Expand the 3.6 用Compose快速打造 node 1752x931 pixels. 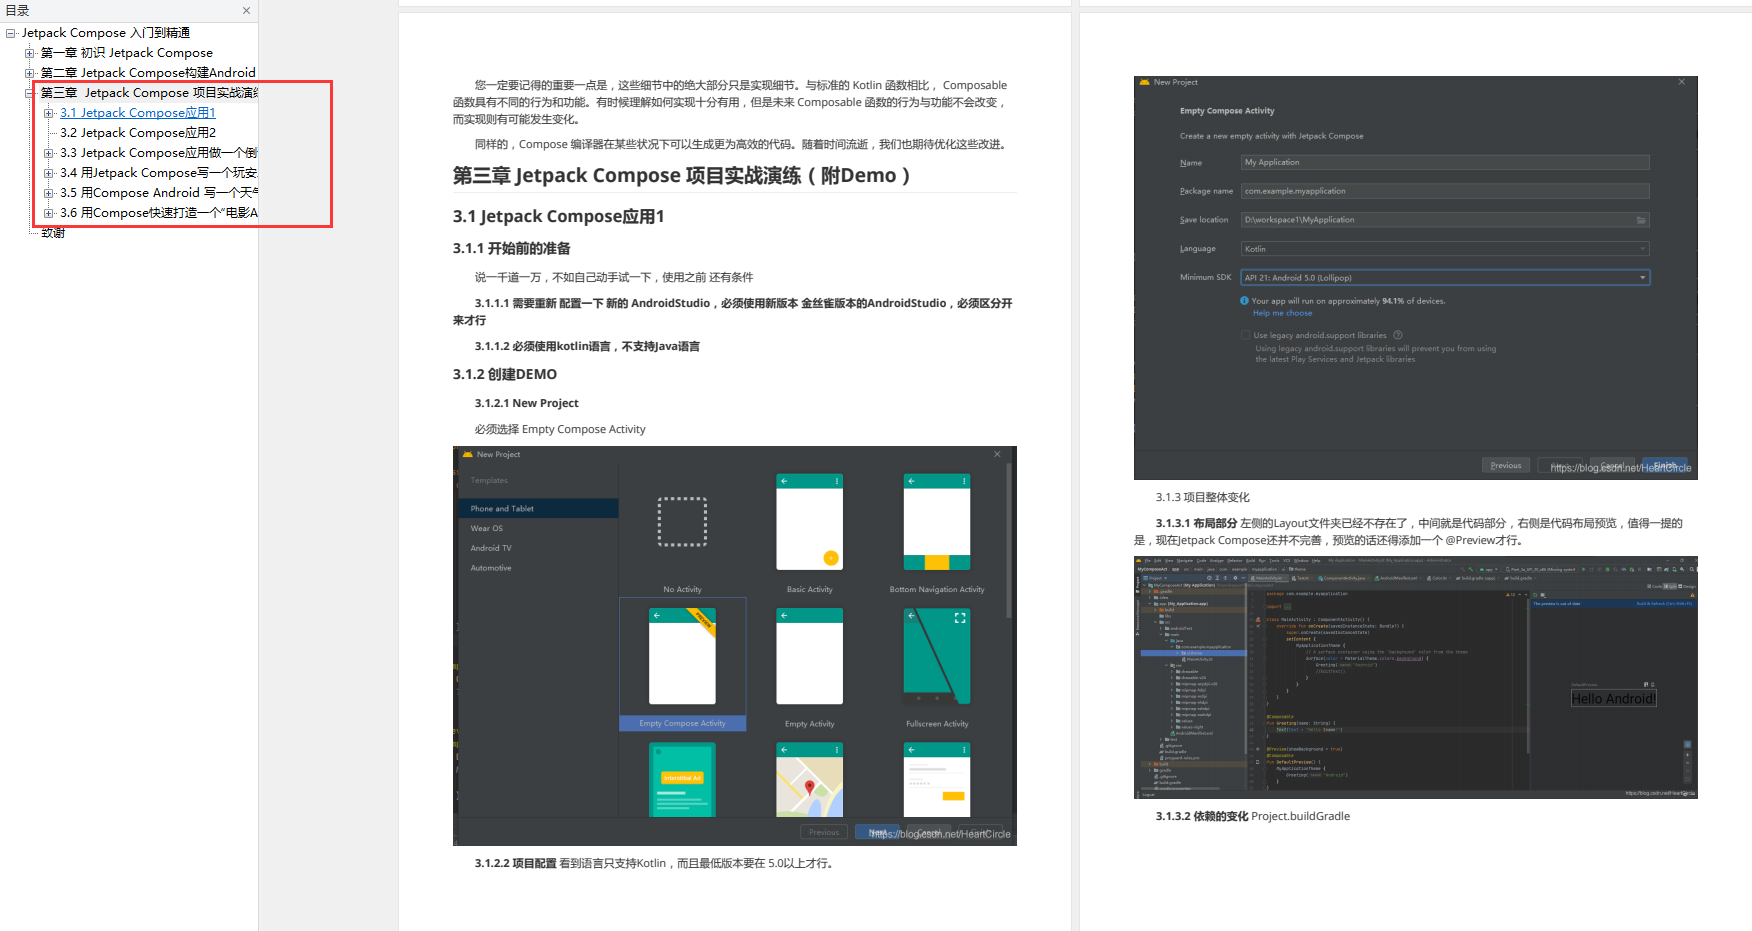[48, 213]
